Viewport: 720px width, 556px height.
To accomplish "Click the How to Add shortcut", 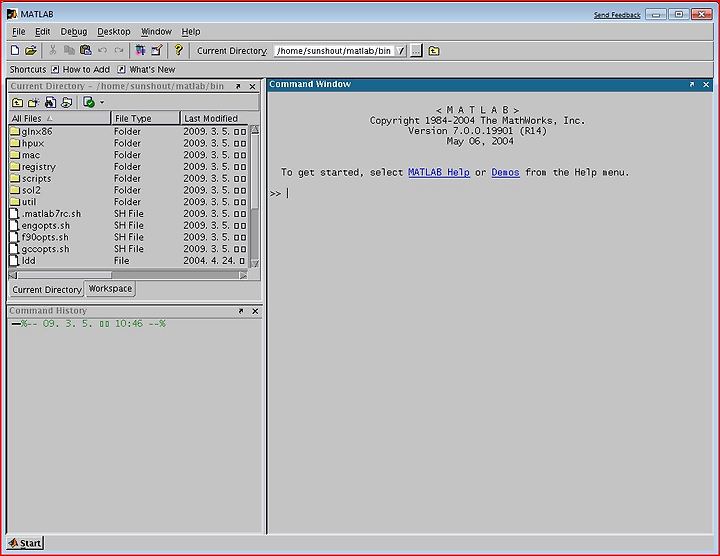I will [x=80, y=69].
